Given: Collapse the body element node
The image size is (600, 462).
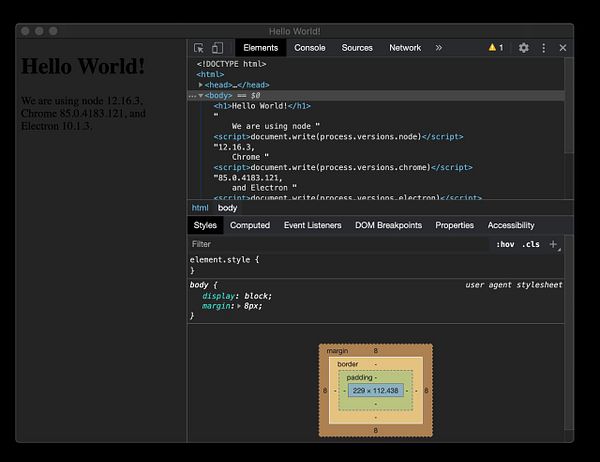Looking at the screenshot, I should pyautogui.click(x=201, y=96).
